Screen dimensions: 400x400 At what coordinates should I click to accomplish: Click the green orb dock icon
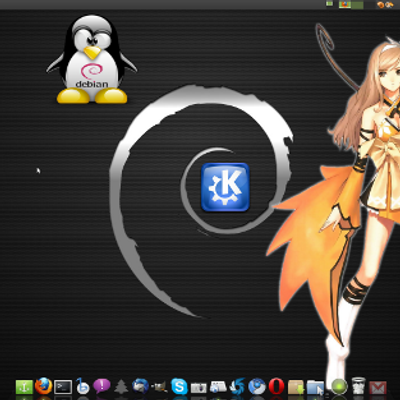pos(339,387)
